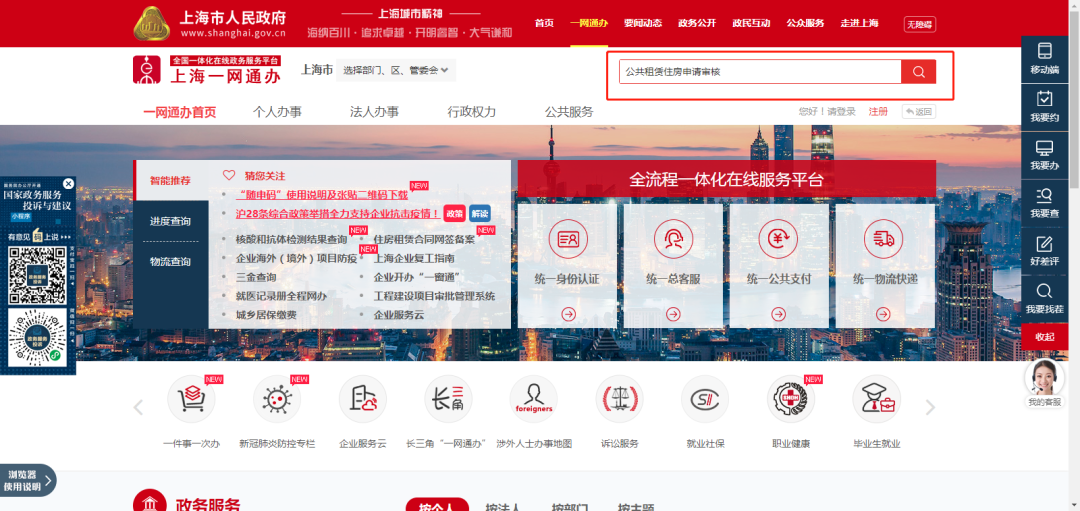1080x511 pixels.
Task: Click the 请登录 login link
Action: [841, 112]
